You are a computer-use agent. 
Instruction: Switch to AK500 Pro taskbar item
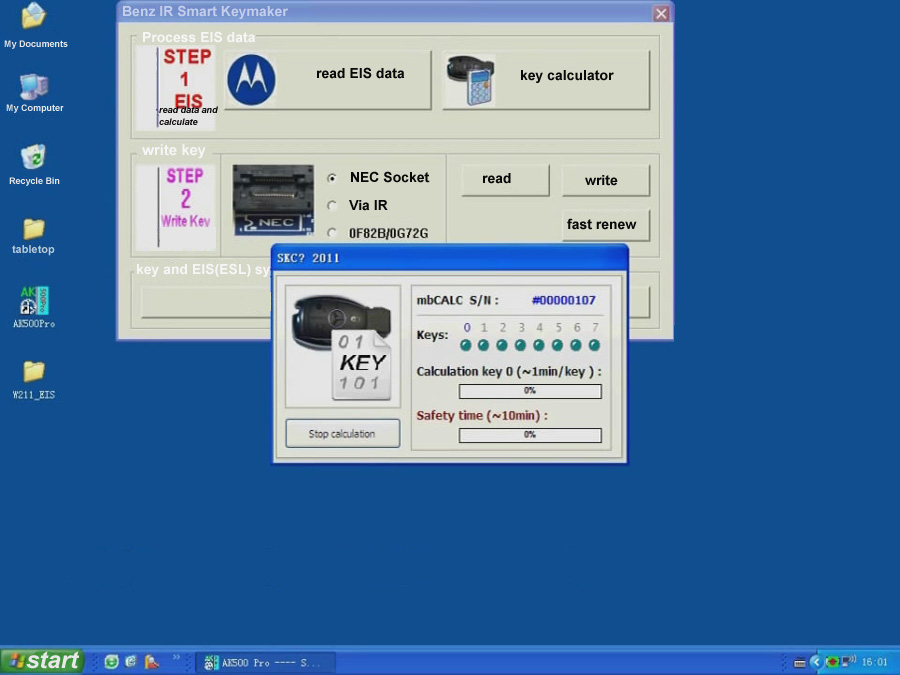pos(265,662)
